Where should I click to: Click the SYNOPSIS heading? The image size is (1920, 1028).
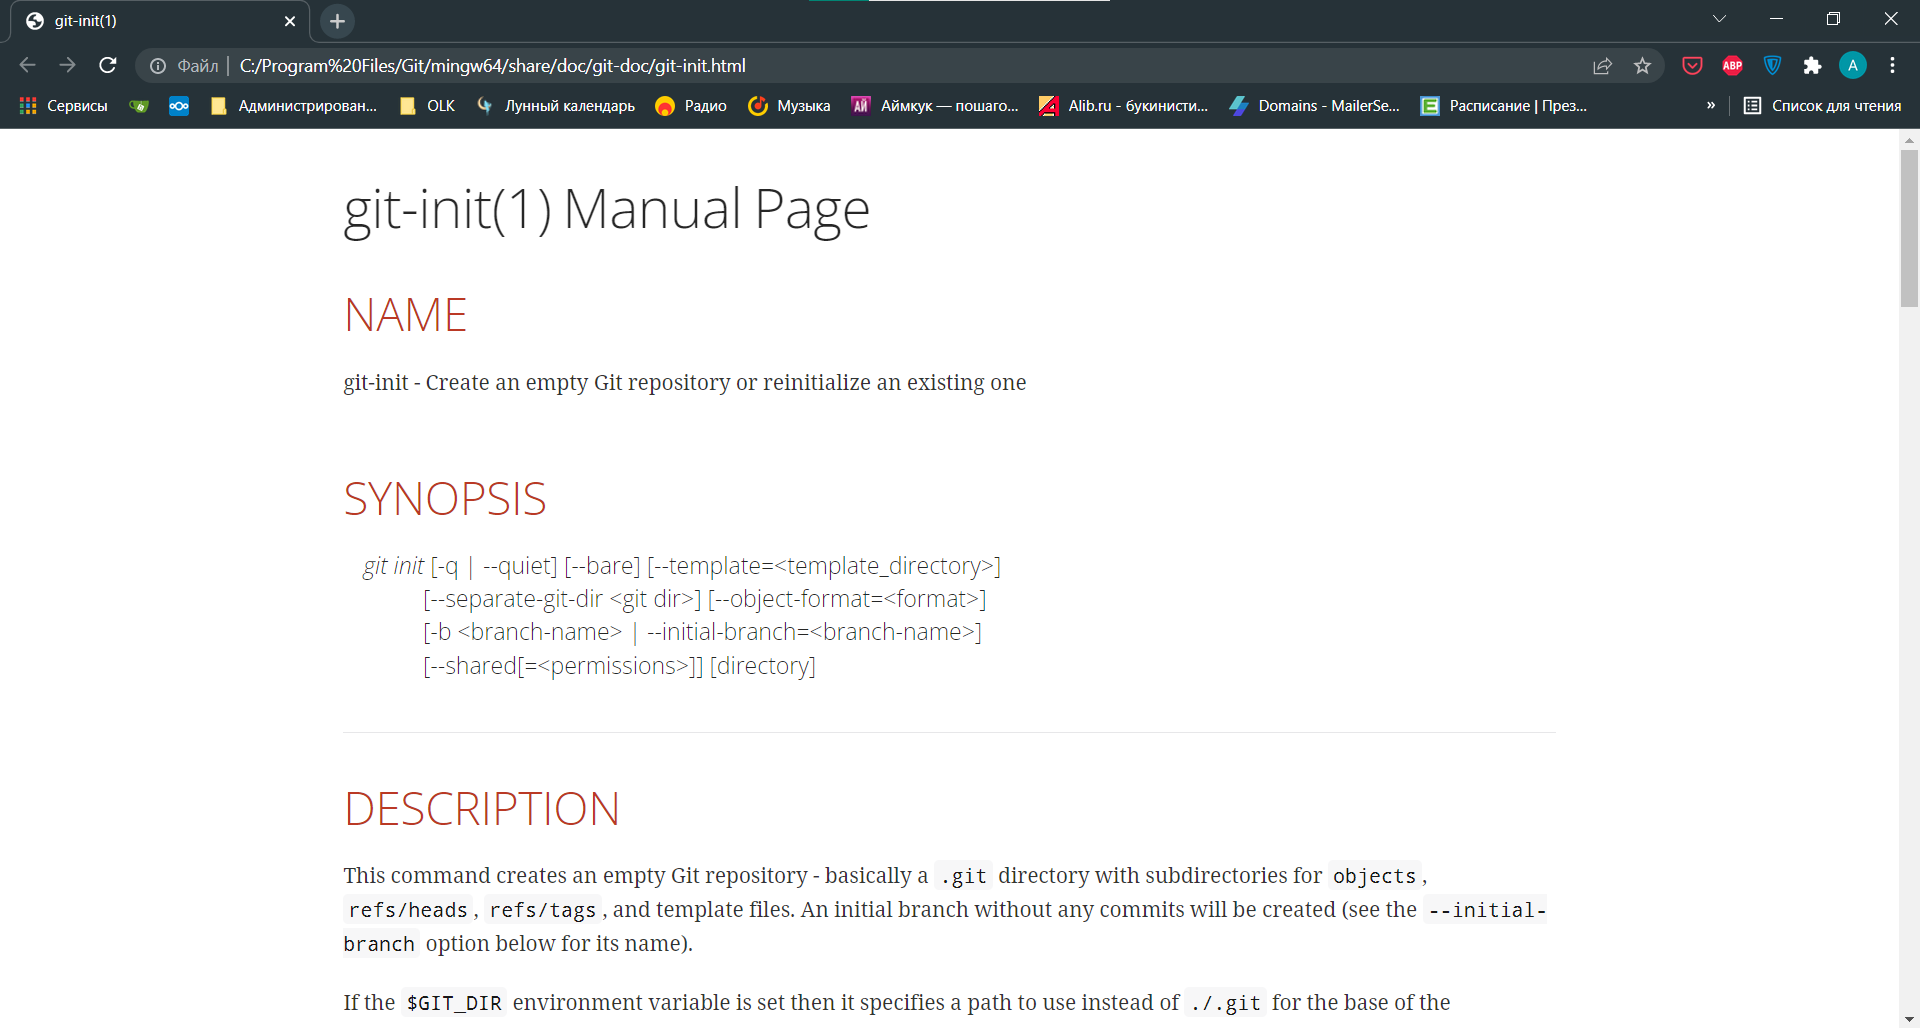[x=445, y=499]
